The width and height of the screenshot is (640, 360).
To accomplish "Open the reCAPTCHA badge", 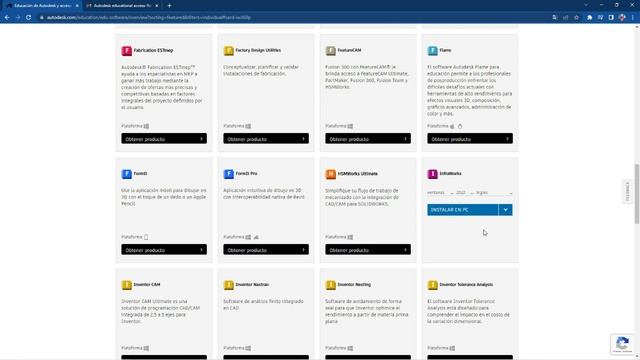I will pyautogui.click(x=622, y=344).
